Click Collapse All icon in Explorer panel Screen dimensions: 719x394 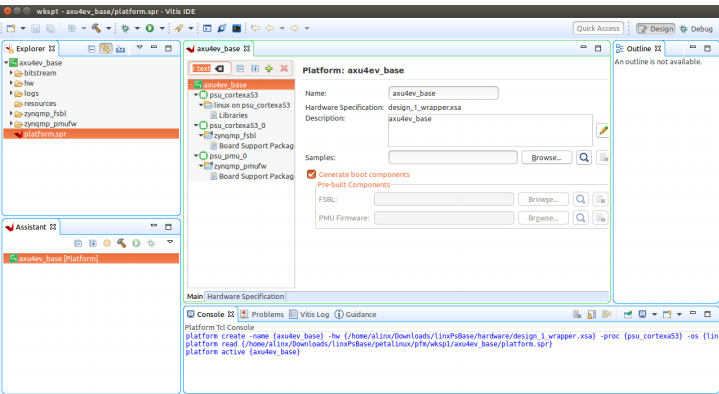(x=92, y=49)
